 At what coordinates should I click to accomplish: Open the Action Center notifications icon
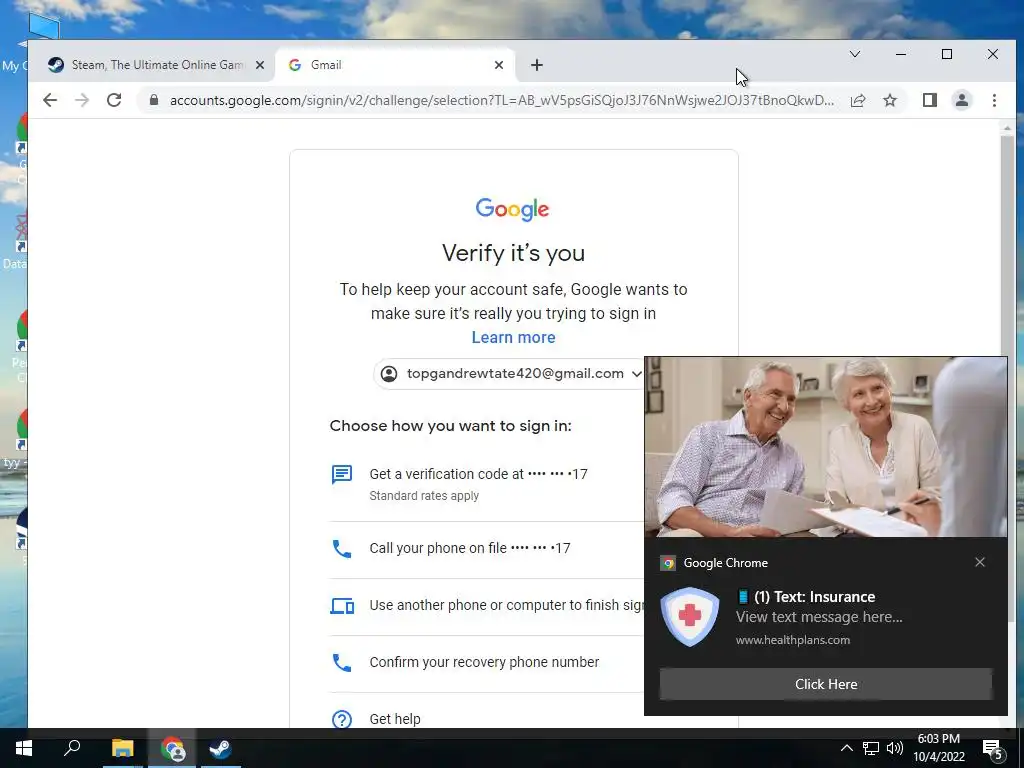click(993, 748)
